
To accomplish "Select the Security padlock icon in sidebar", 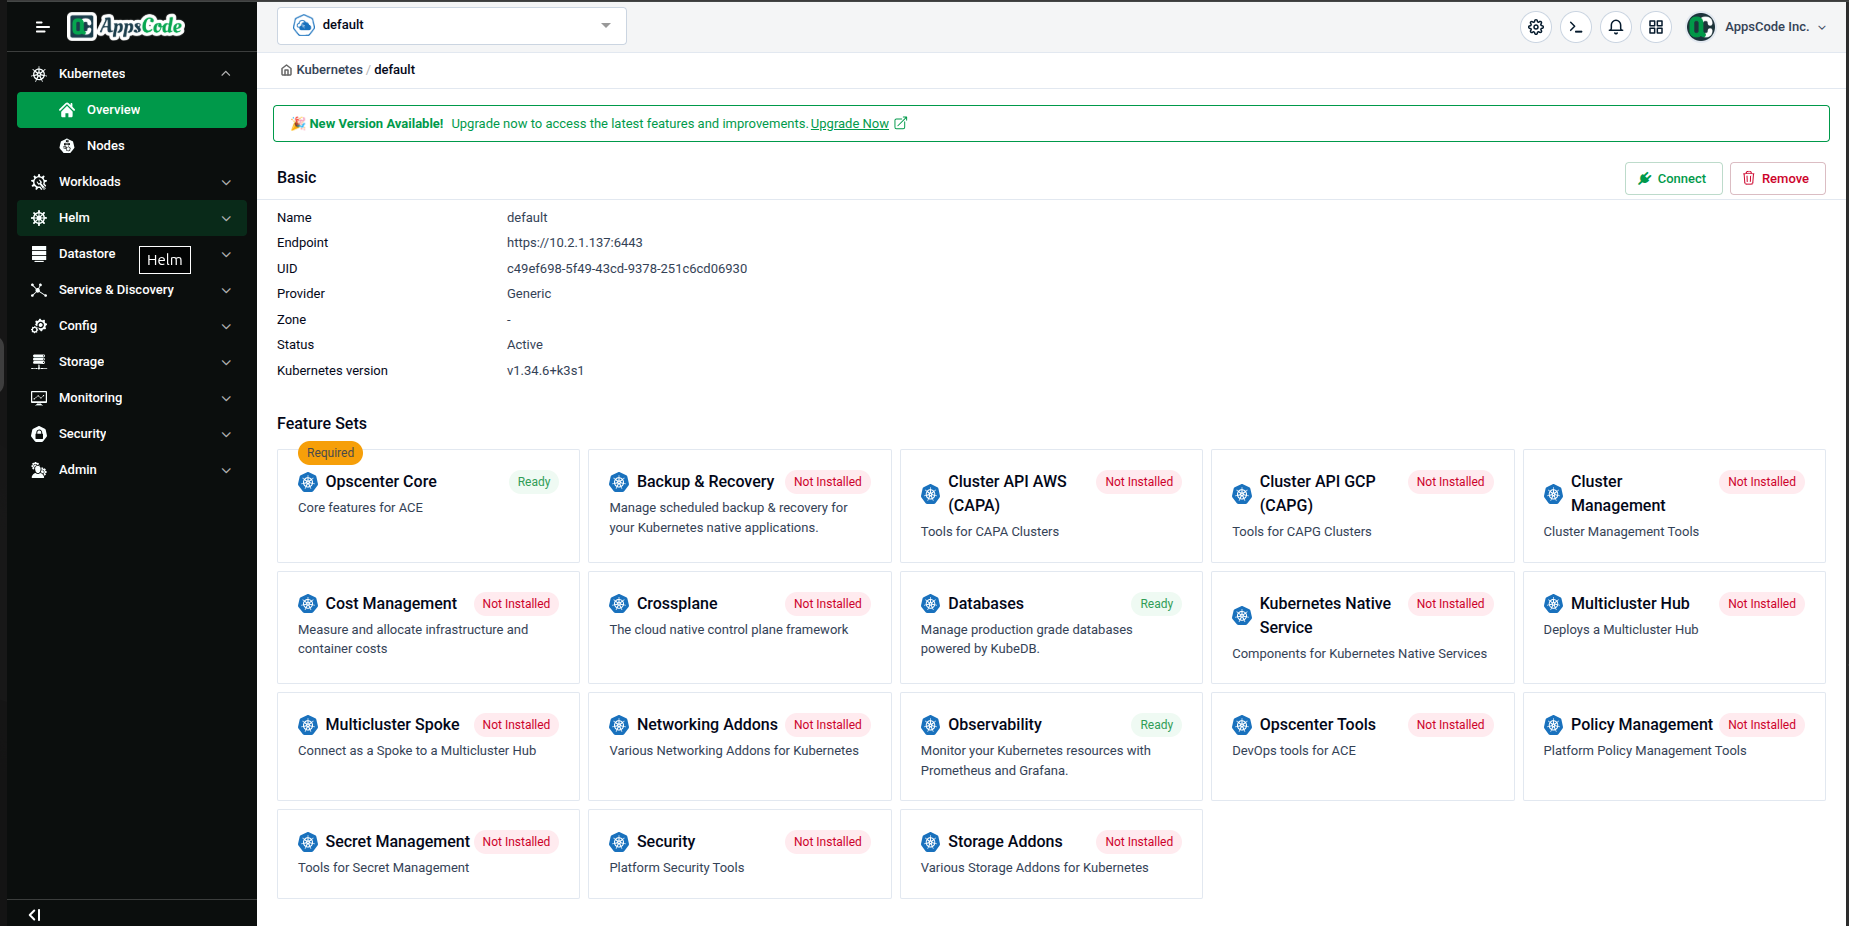I will tap(38, 434).
